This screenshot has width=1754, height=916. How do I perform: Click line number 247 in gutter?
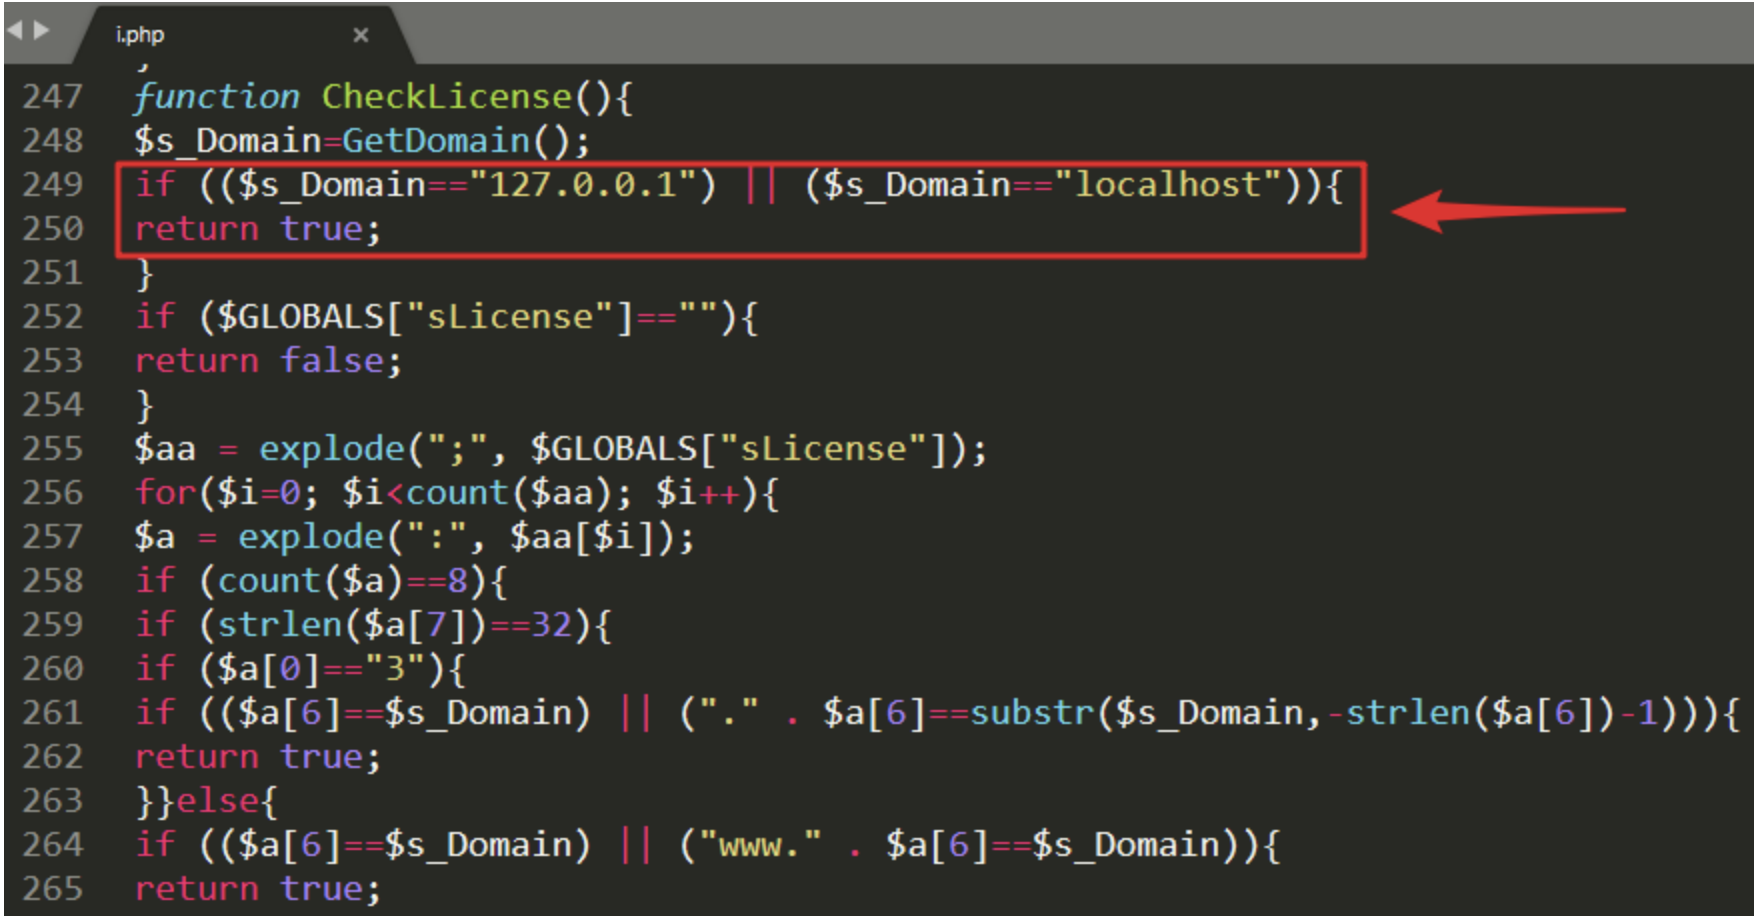click(x=53, y=97)
